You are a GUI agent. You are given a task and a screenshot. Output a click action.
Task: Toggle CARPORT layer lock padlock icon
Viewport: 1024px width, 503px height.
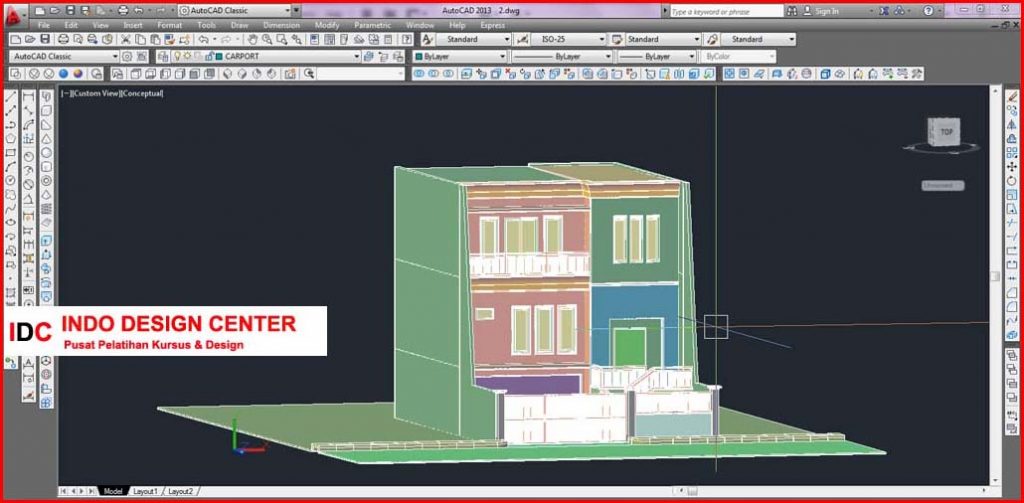pyautogui.click(x=209, y=57)
